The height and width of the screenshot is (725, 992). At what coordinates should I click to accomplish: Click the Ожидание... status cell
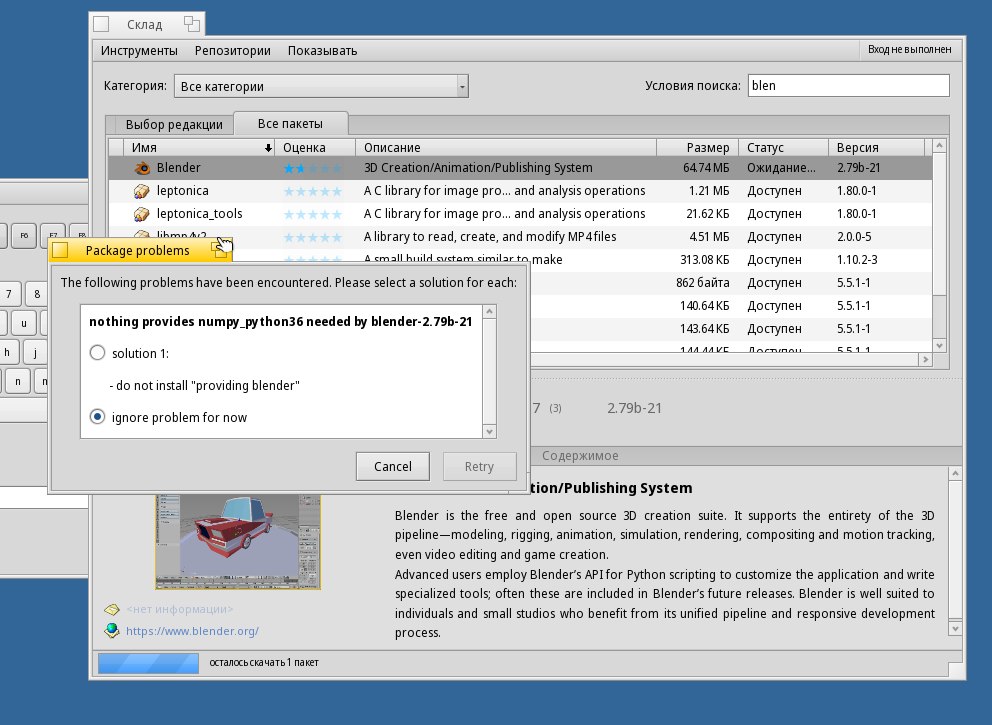point(781,168)
